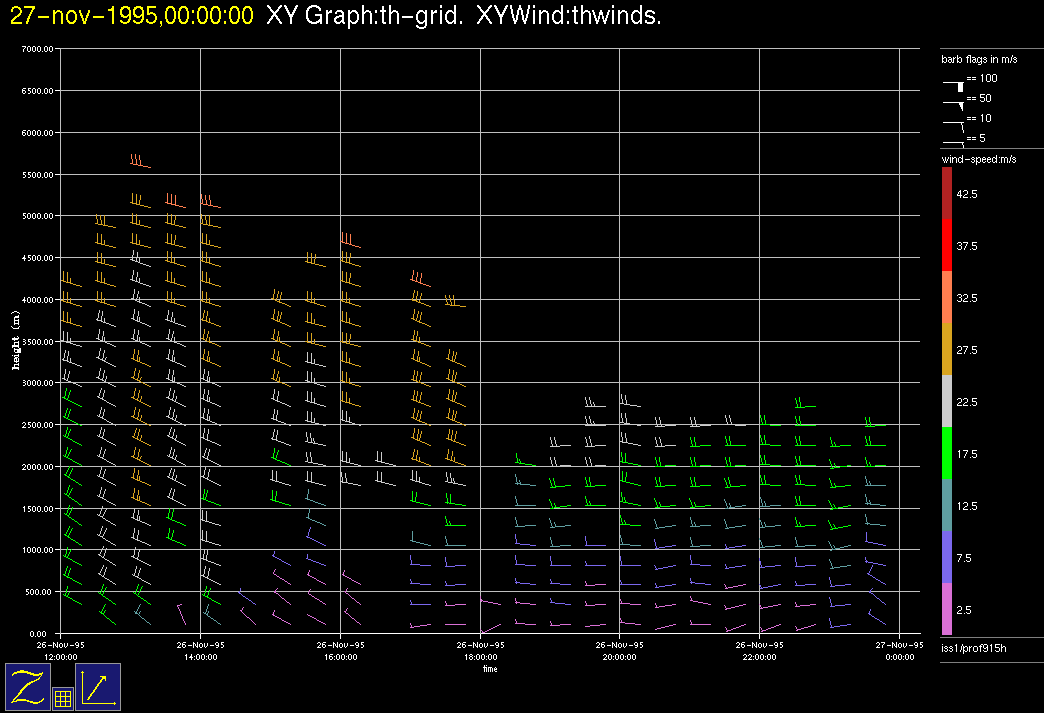This screenshot has height=713, width=1044.
Task: Open the small yellow grid icon
Action: [x=62, y=699]
